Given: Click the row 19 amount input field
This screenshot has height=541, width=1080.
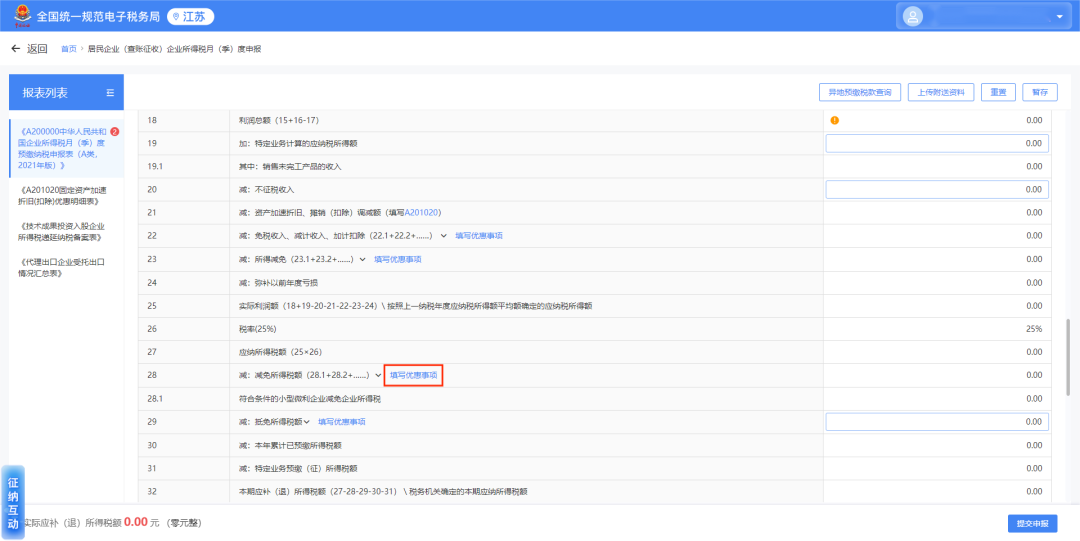Looking at the screenshot, I should pos(936,143).
